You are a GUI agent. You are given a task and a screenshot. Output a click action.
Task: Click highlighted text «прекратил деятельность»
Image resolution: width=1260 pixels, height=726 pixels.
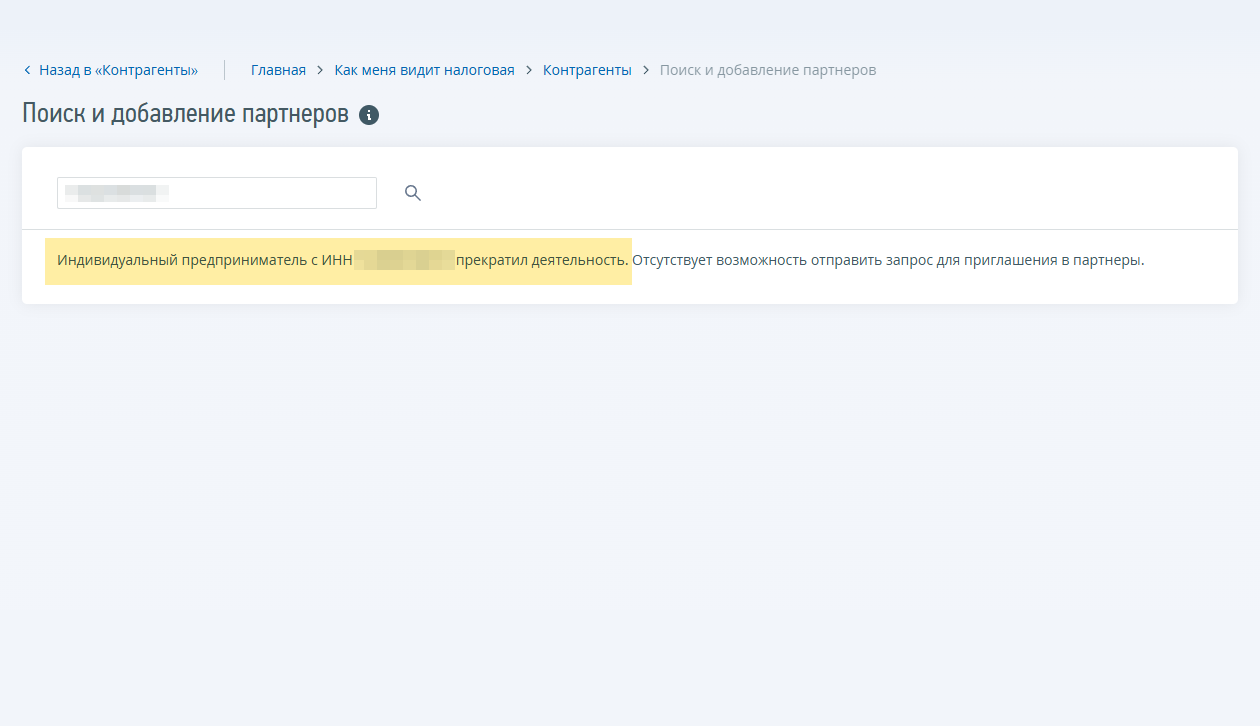pos(541,261)
